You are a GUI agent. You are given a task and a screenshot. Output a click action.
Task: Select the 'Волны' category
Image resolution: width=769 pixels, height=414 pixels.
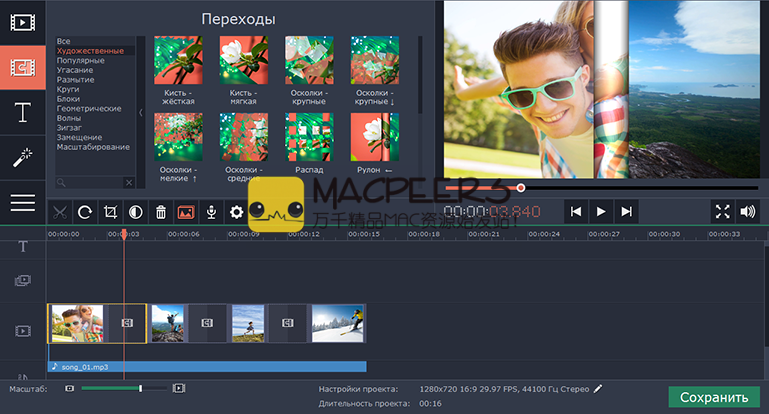69,118
